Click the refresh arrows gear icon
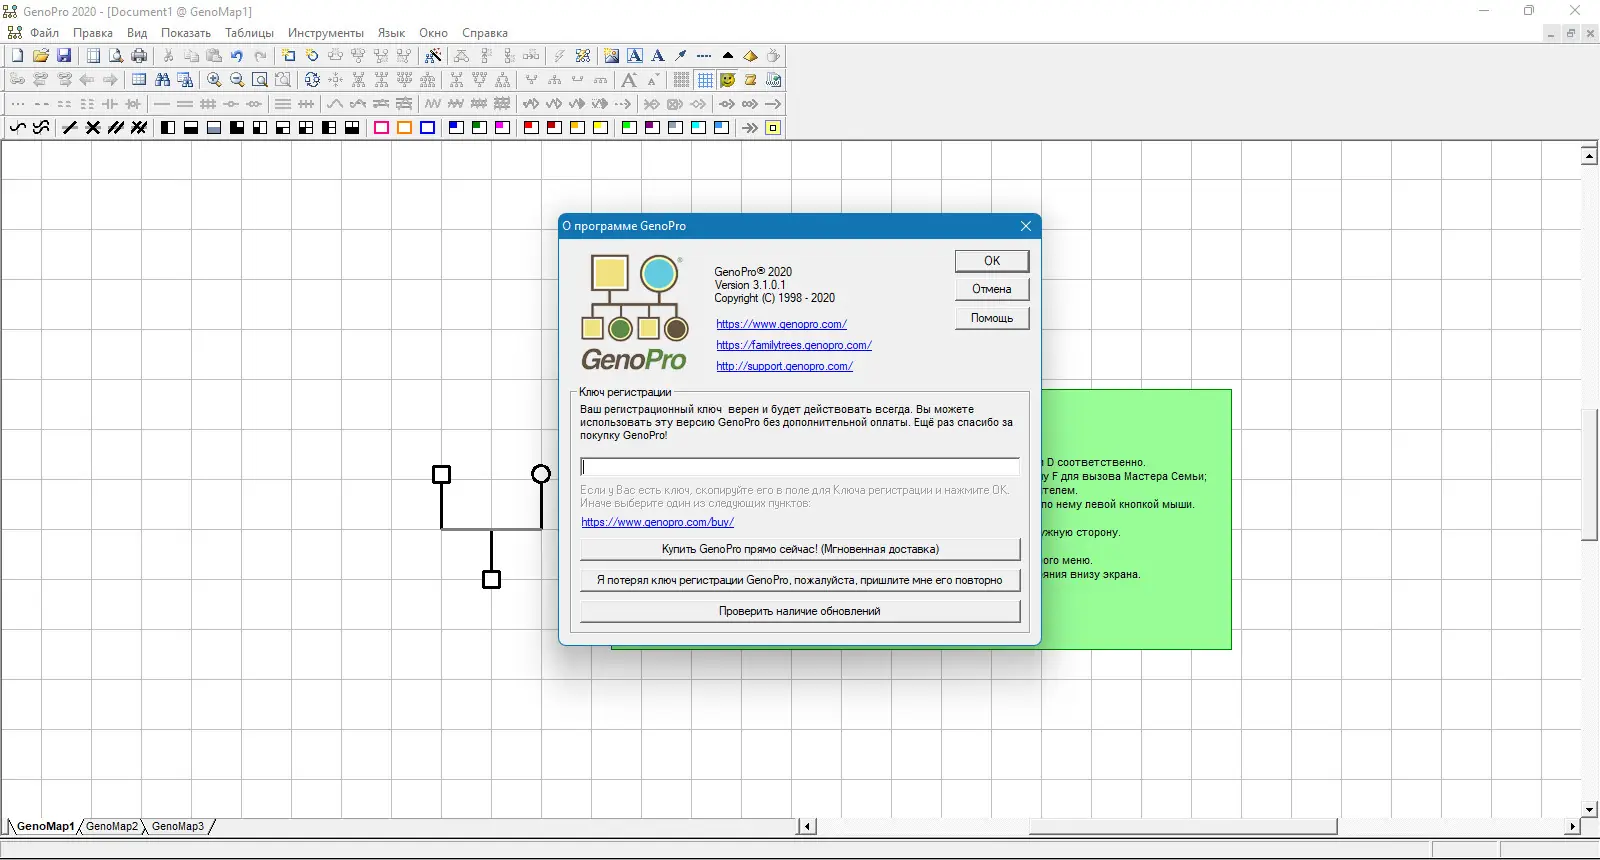This screenshot has width=1600, height=860. pyautogui.click(x=312, y=80)
